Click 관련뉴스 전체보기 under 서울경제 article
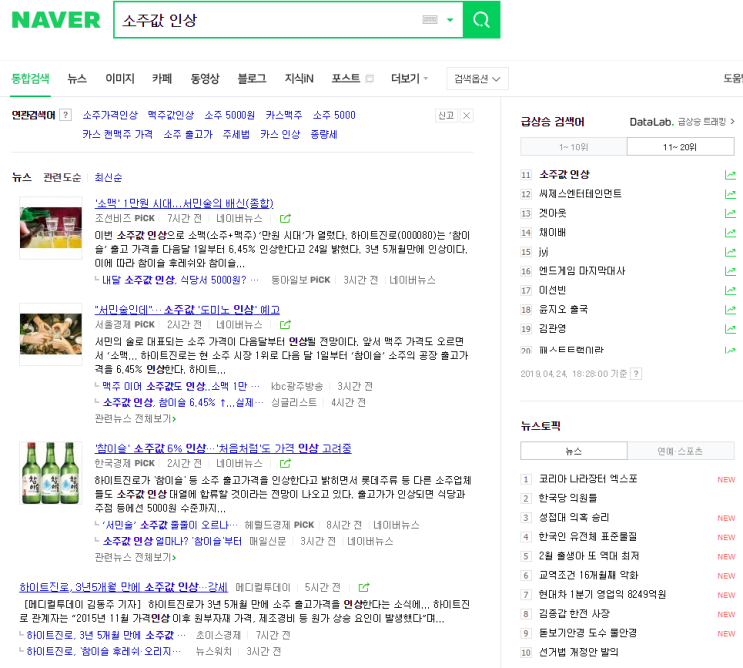The height and width of the screenshot is (668, 743). click(136, 419)
